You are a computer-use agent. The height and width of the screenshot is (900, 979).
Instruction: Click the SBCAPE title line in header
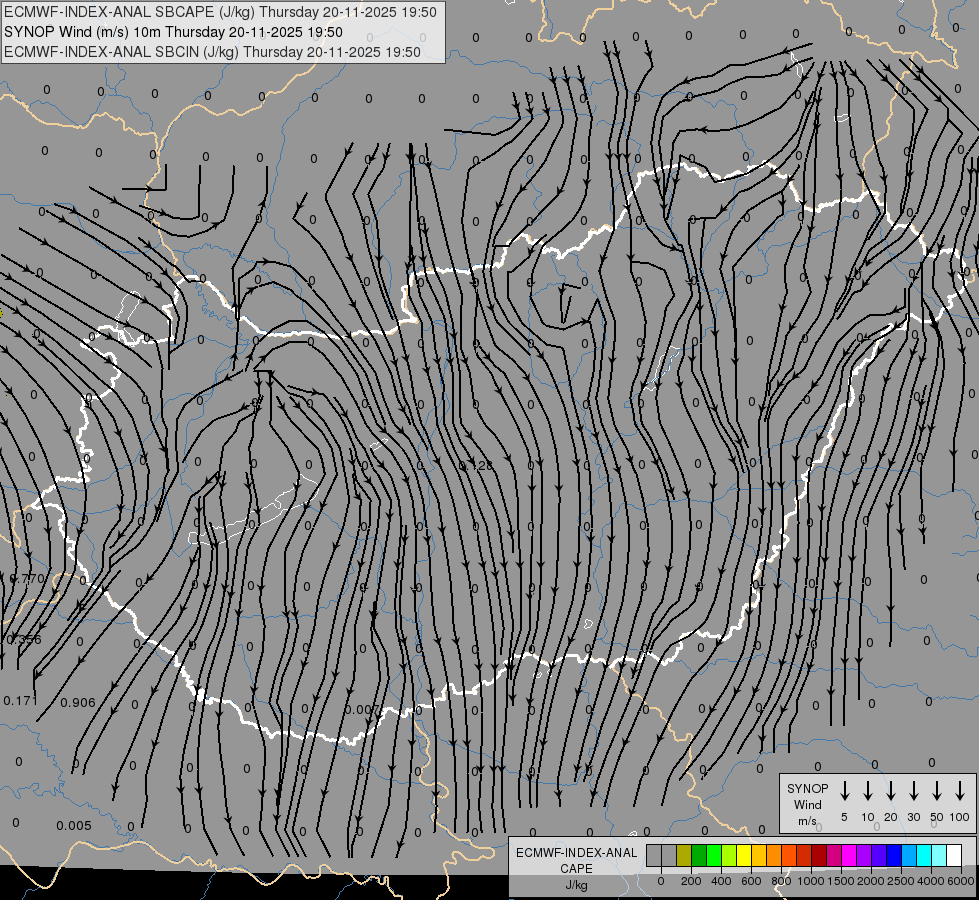click(x=220, y=12)
